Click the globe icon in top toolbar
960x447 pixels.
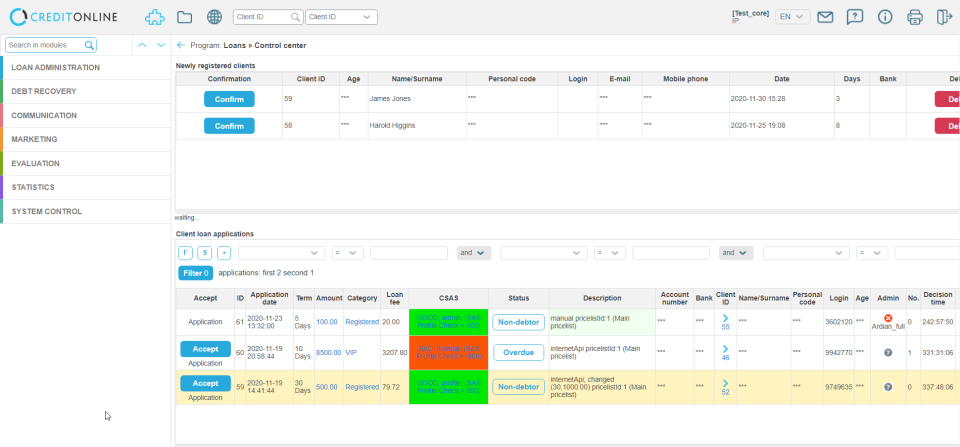pos(214,17)
